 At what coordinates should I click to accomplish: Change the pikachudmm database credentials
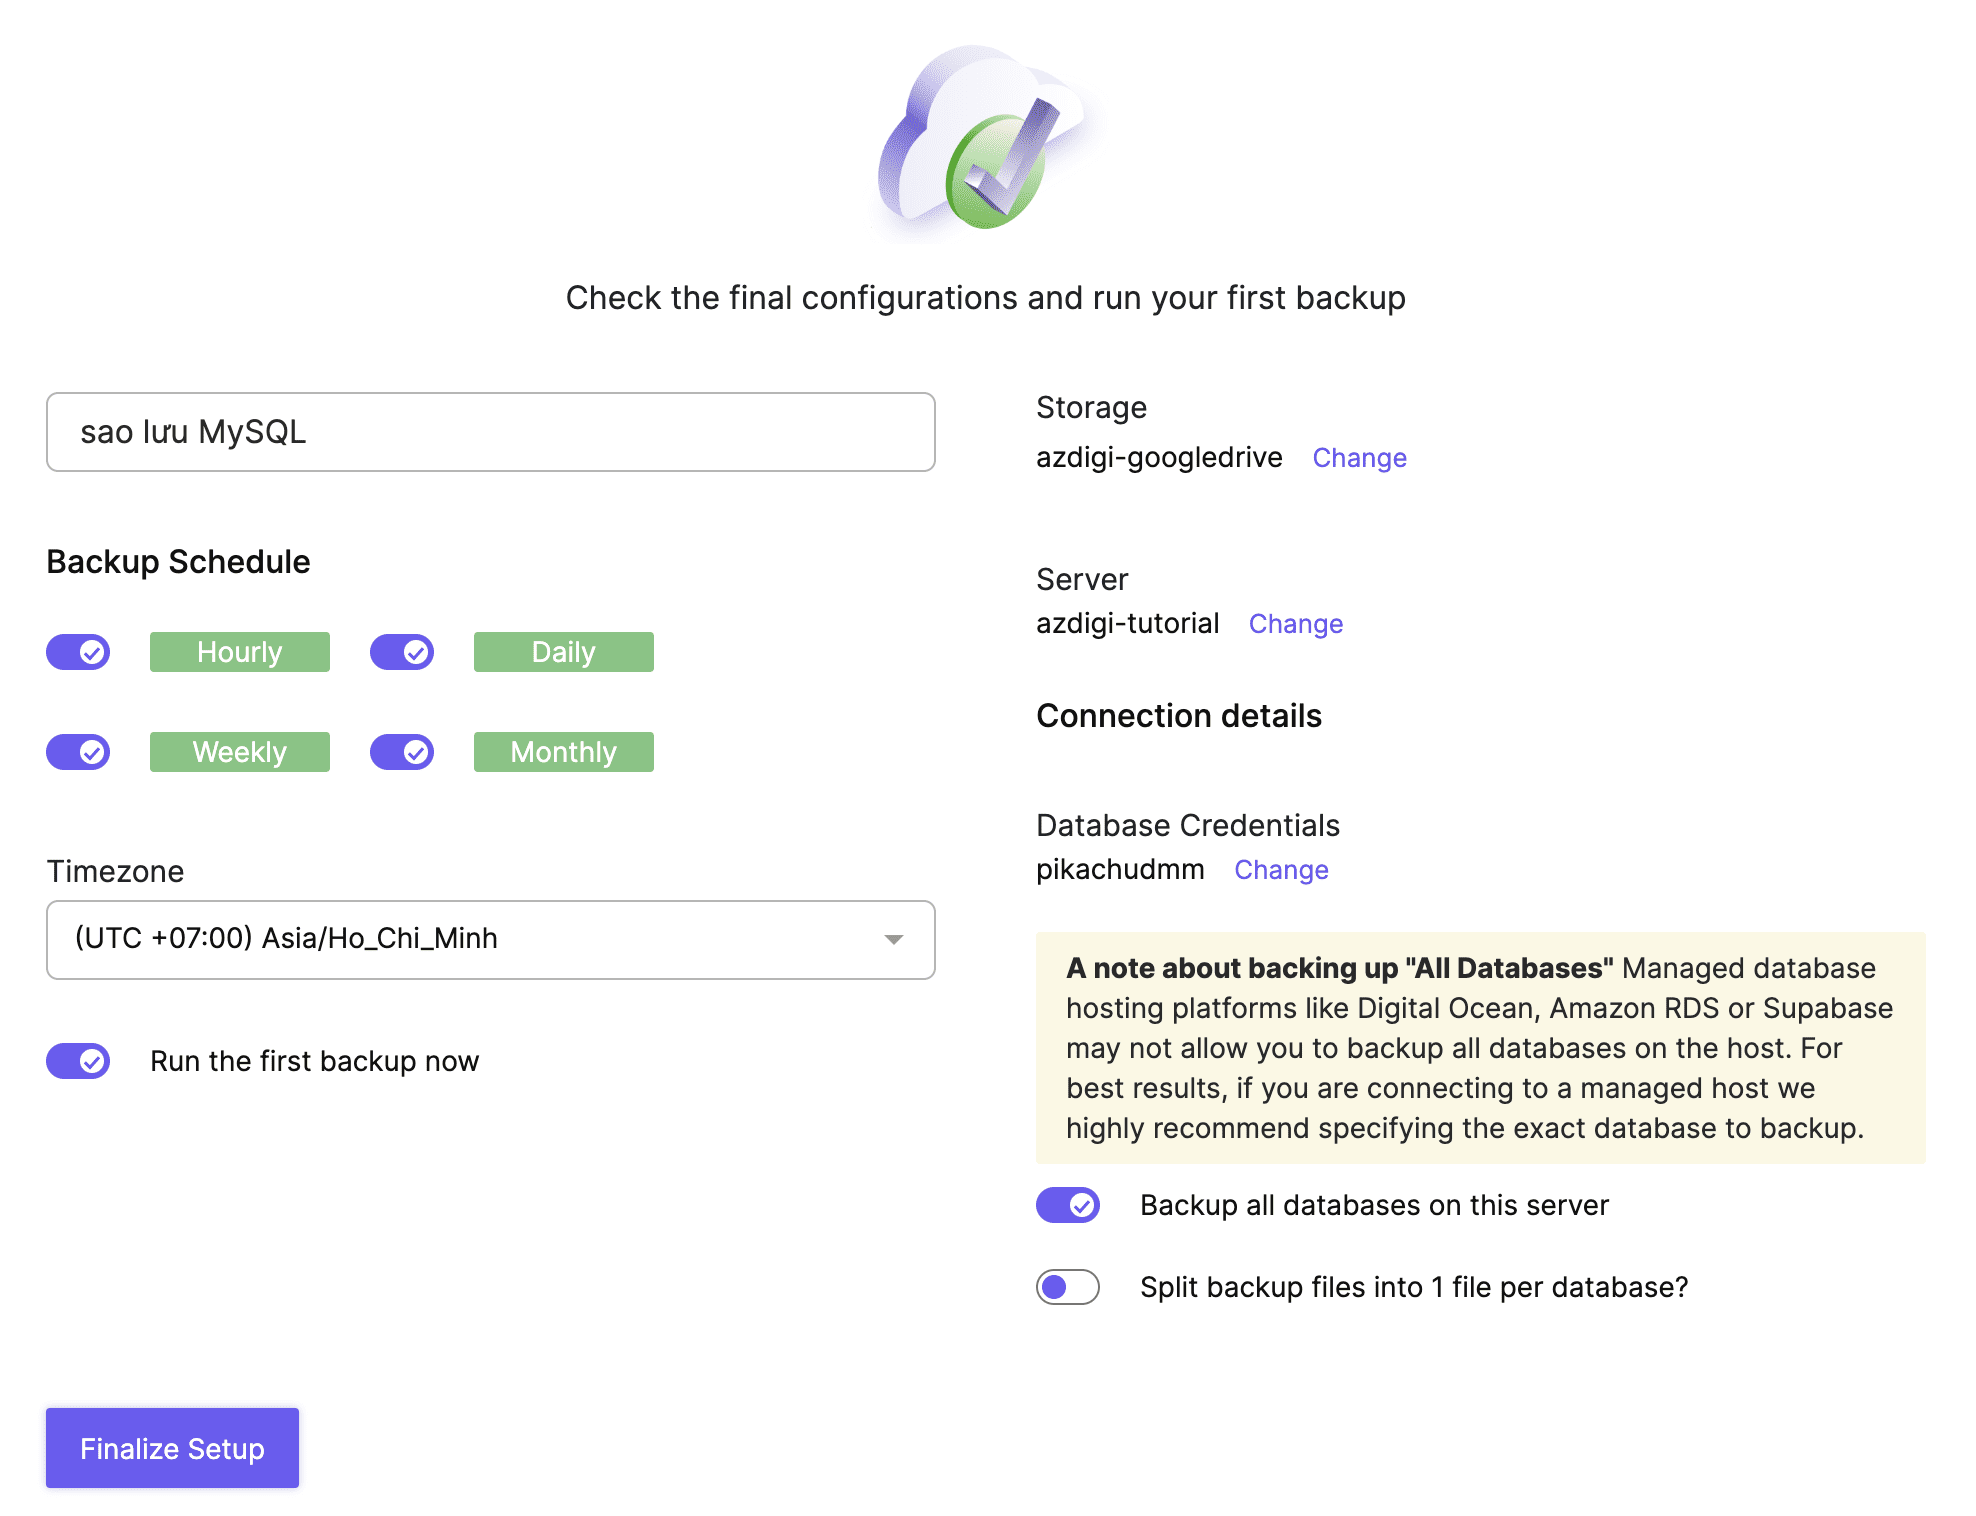[x=1281, y=870]
